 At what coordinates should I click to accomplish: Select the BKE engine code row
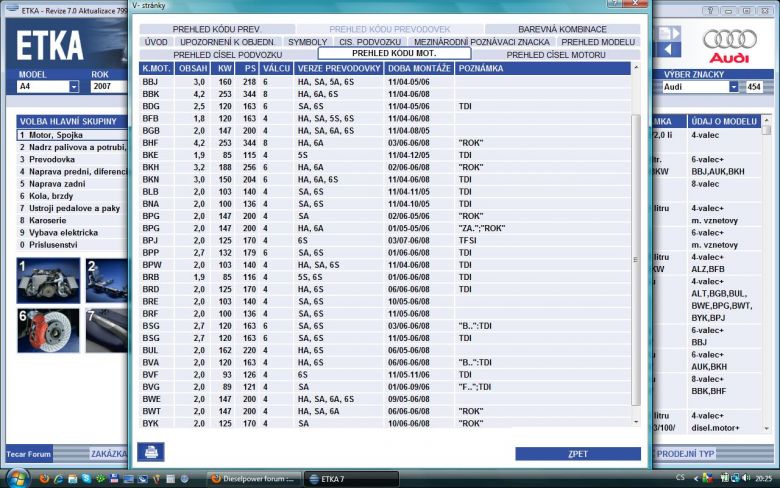[385, 155]
